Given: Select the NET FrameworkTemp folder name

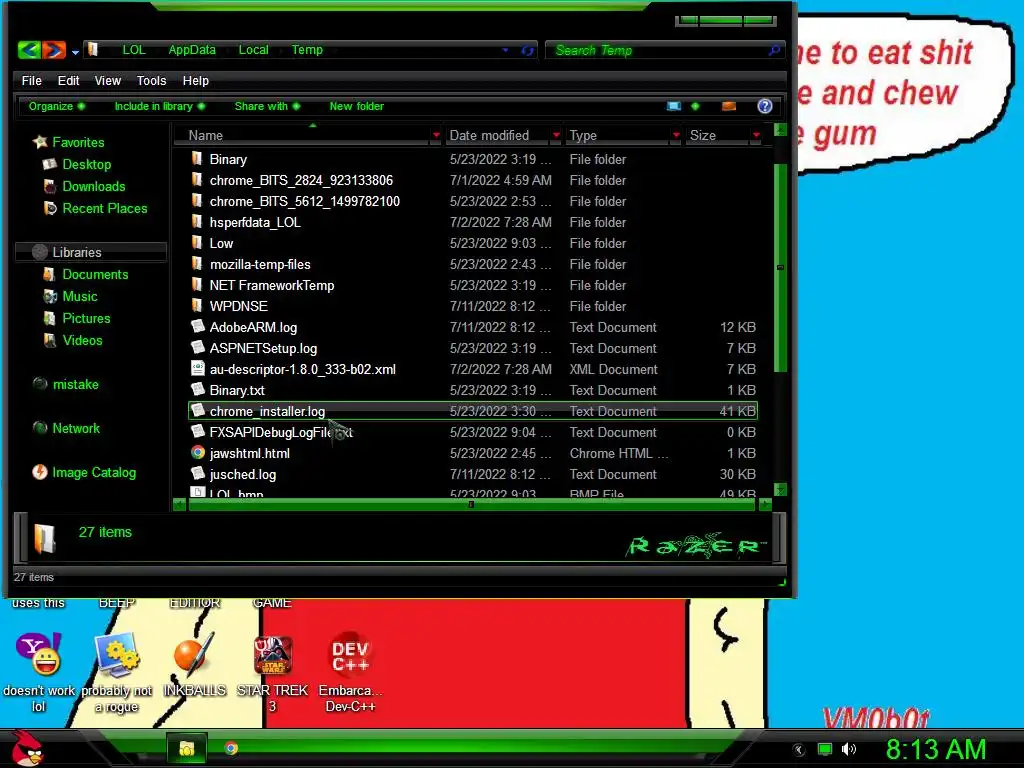Looking at the screenshot, I should coord(272,285).
